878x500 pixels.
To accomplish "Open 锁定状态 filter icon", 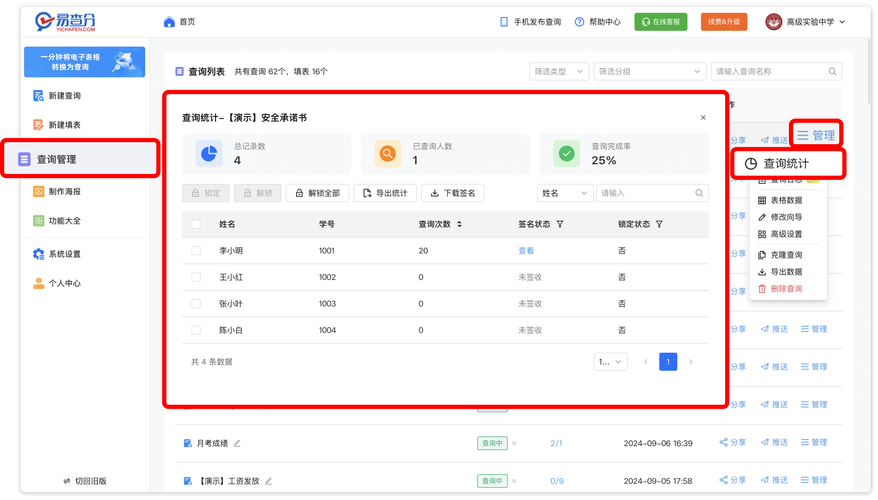I will coord(659,224).
